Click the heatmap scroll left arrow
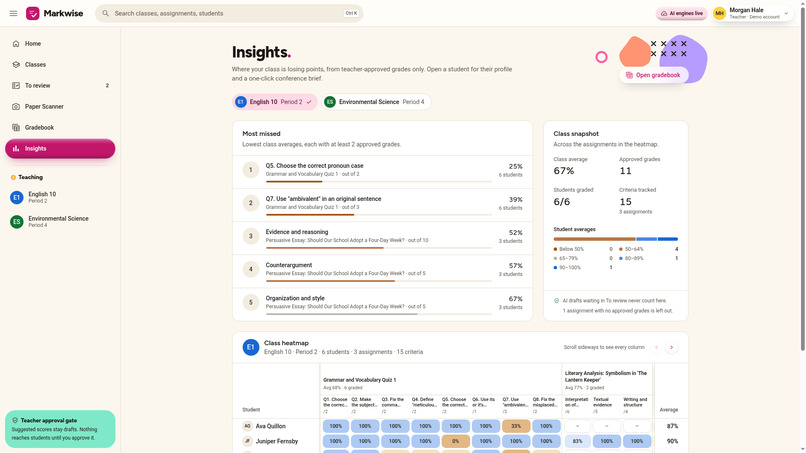Viewport: 806px width, 453px height. point(656,348)
